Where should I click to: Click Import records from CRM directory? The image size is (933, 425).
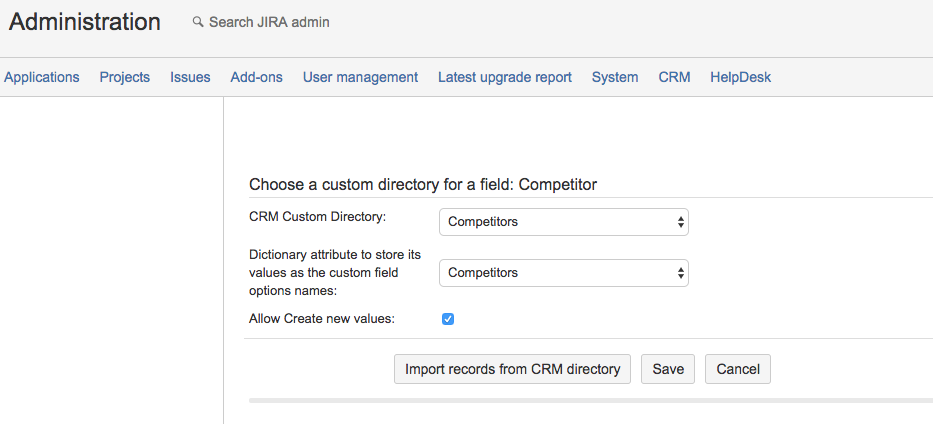pos(512,369)
